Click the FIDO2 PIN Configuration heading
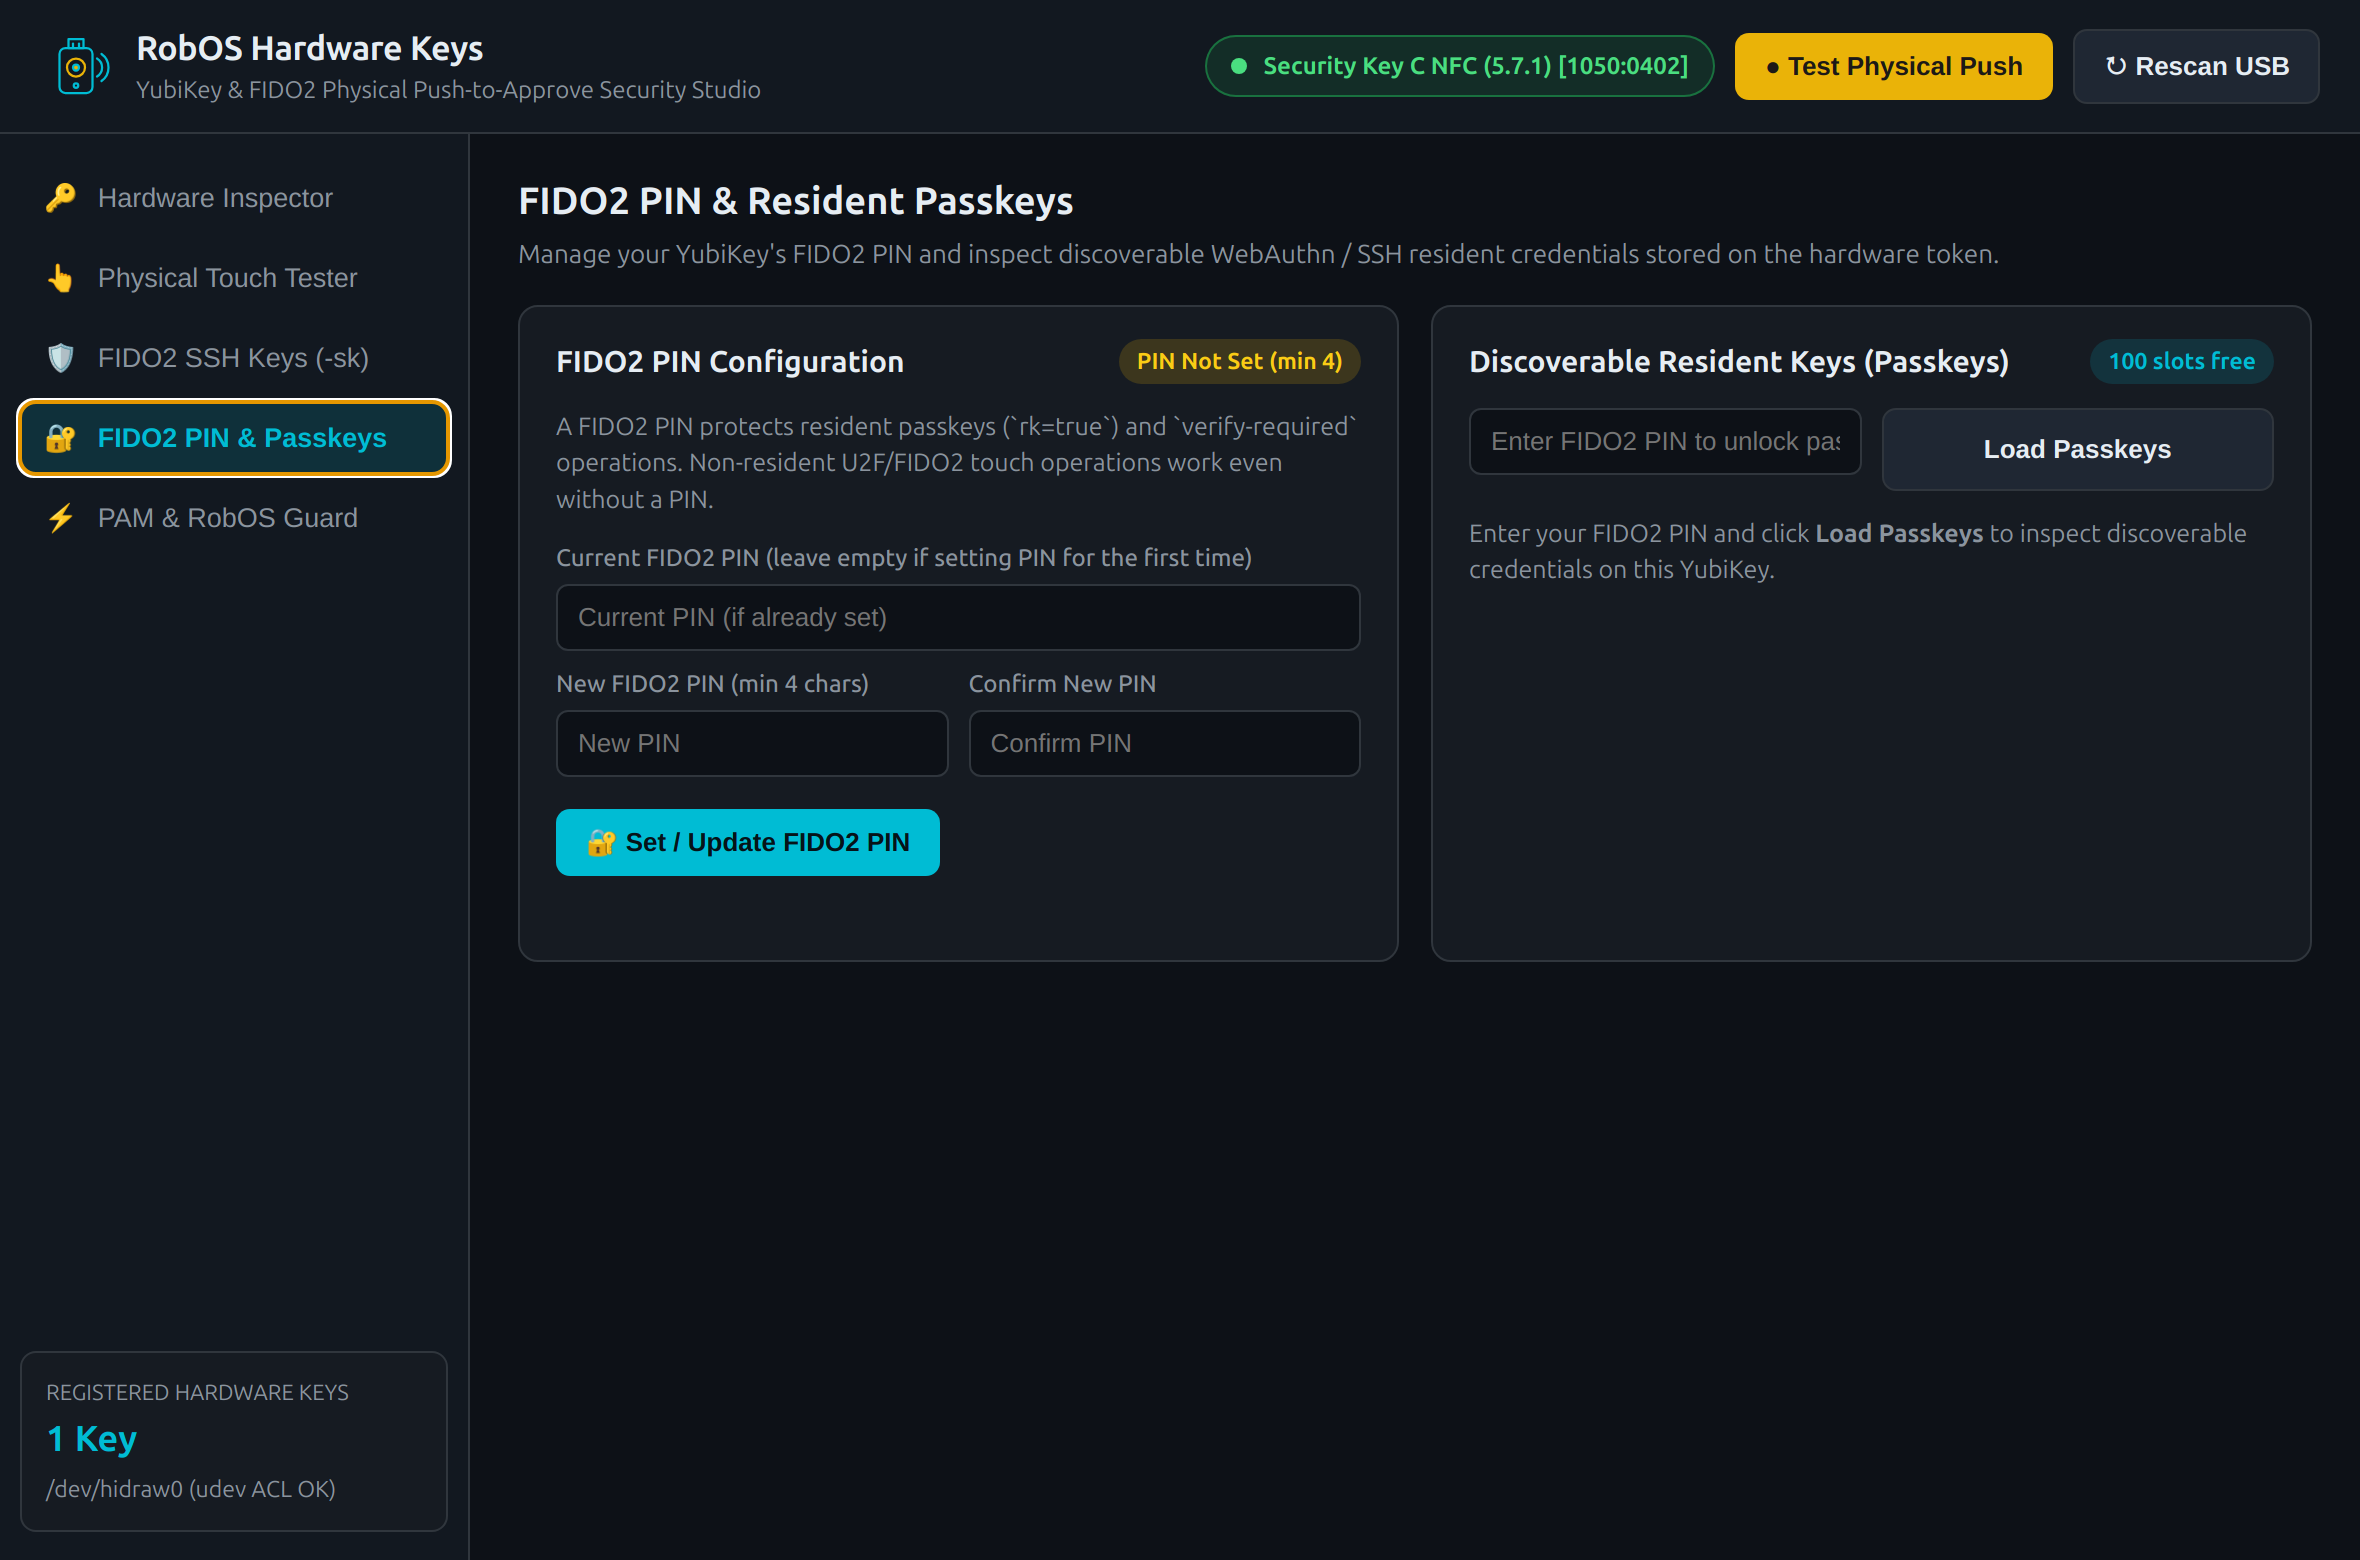Image resolution: width=2360 pixels, height=1560 pixels. click(x=730, y=361)
